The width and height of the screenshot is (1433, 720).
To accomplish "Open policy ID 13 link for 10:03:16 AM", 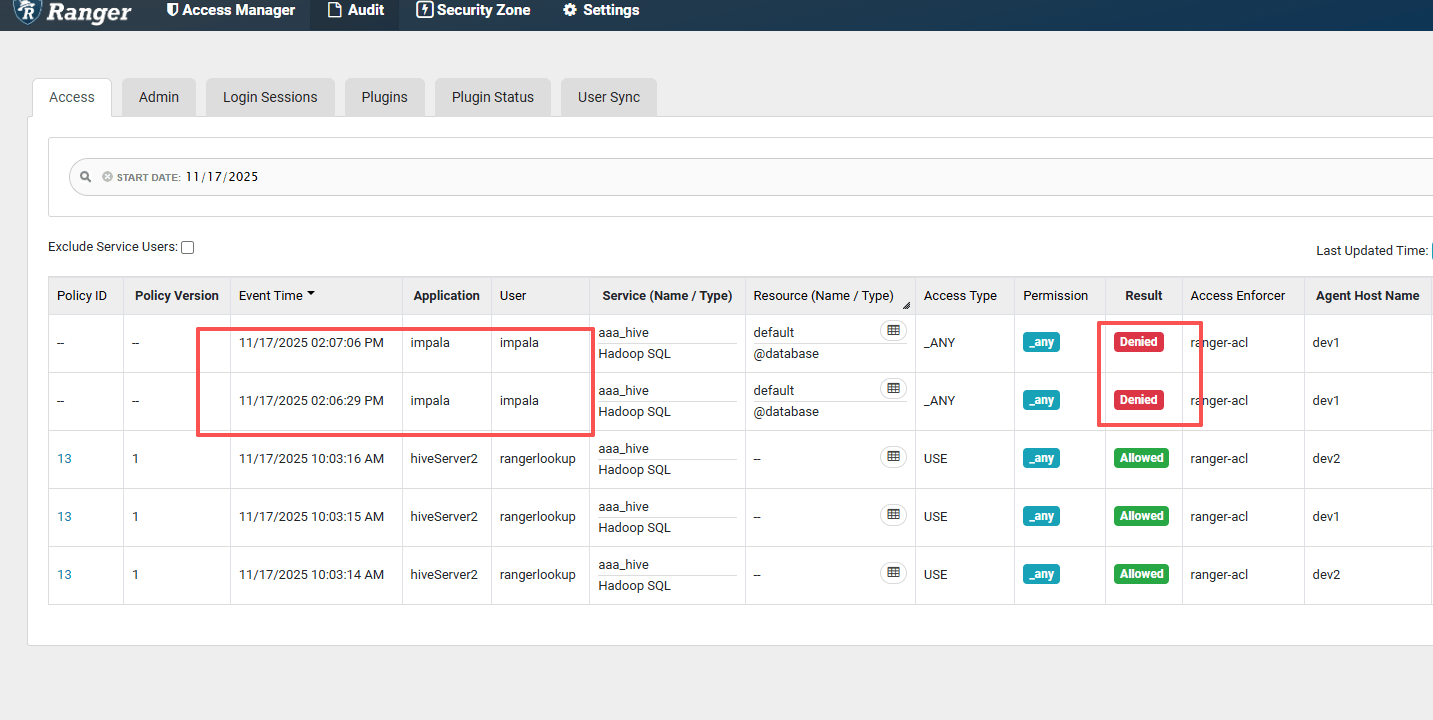I will (x=64, y=459).
